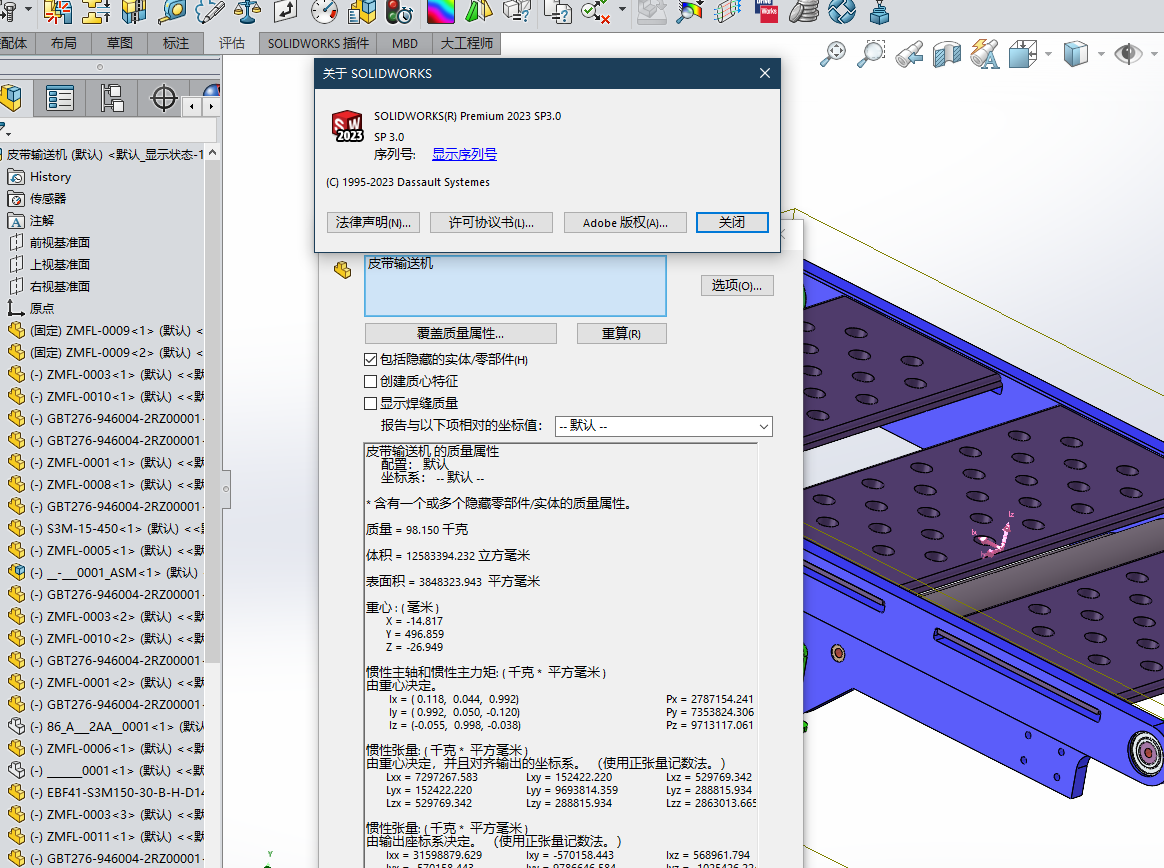The width and height of the screenshot is (1164, 868).
Task: Open the Measure tape tool
Action: pyautogui.click(x=172, y=11)
